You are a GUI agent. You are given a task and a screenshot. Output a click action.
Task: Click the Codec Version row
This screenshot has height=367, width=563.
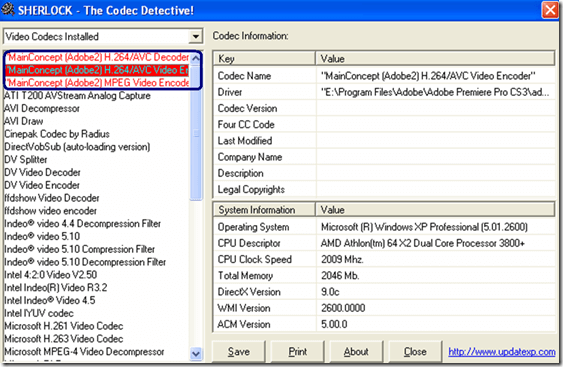coord(384,108)
